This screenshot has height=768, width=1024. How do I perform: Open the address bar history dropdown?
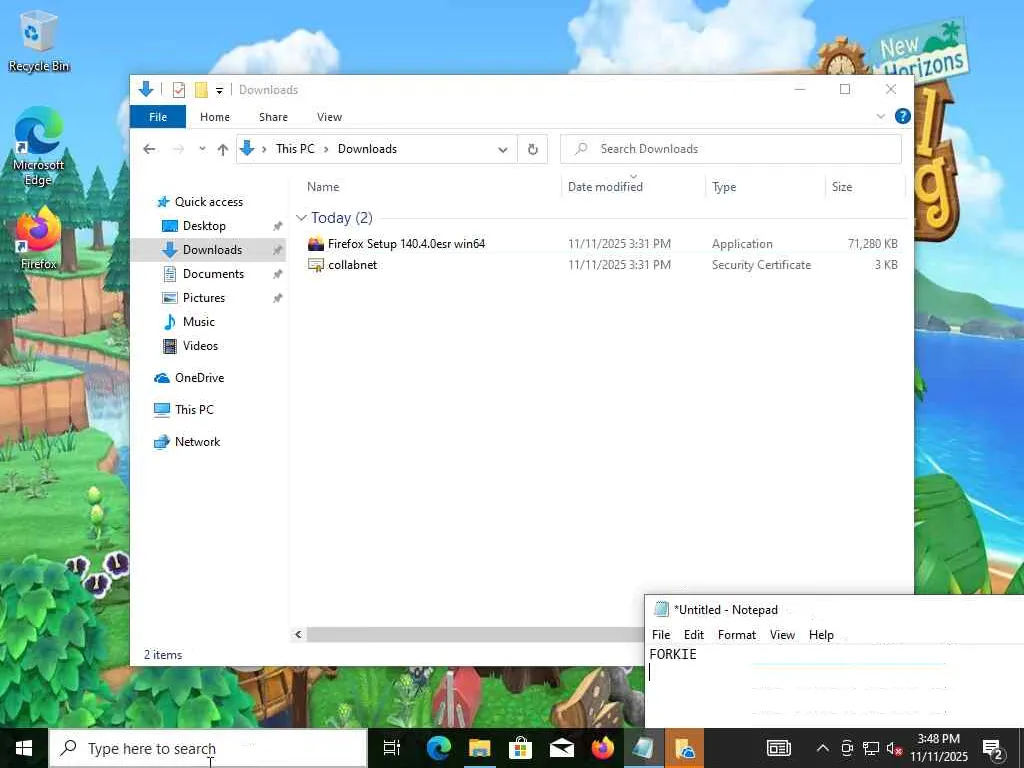tap(503, 150)
